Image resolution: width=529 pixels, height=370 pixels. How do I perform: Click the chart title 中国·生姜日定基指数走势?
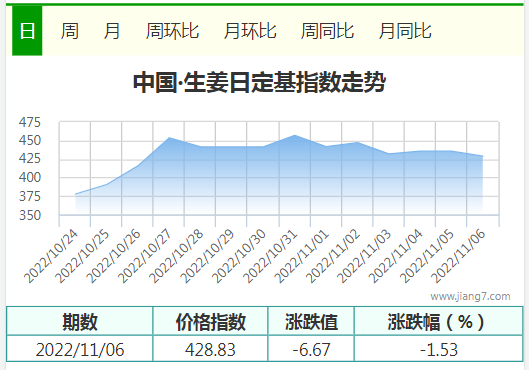pos(259,82)
